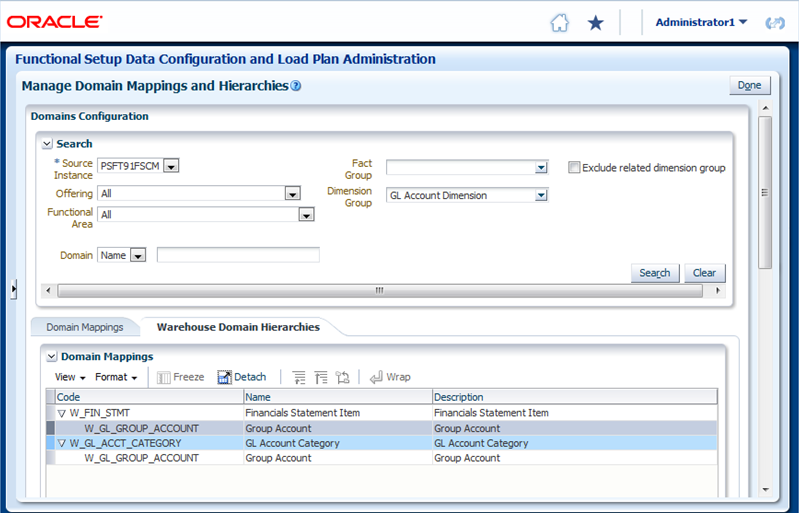Select W_GL_GROUP_ACCOUNT under W_GL_ACCT_CATEGORY
Screen dimensions: 799x513
tap(142, 458)
